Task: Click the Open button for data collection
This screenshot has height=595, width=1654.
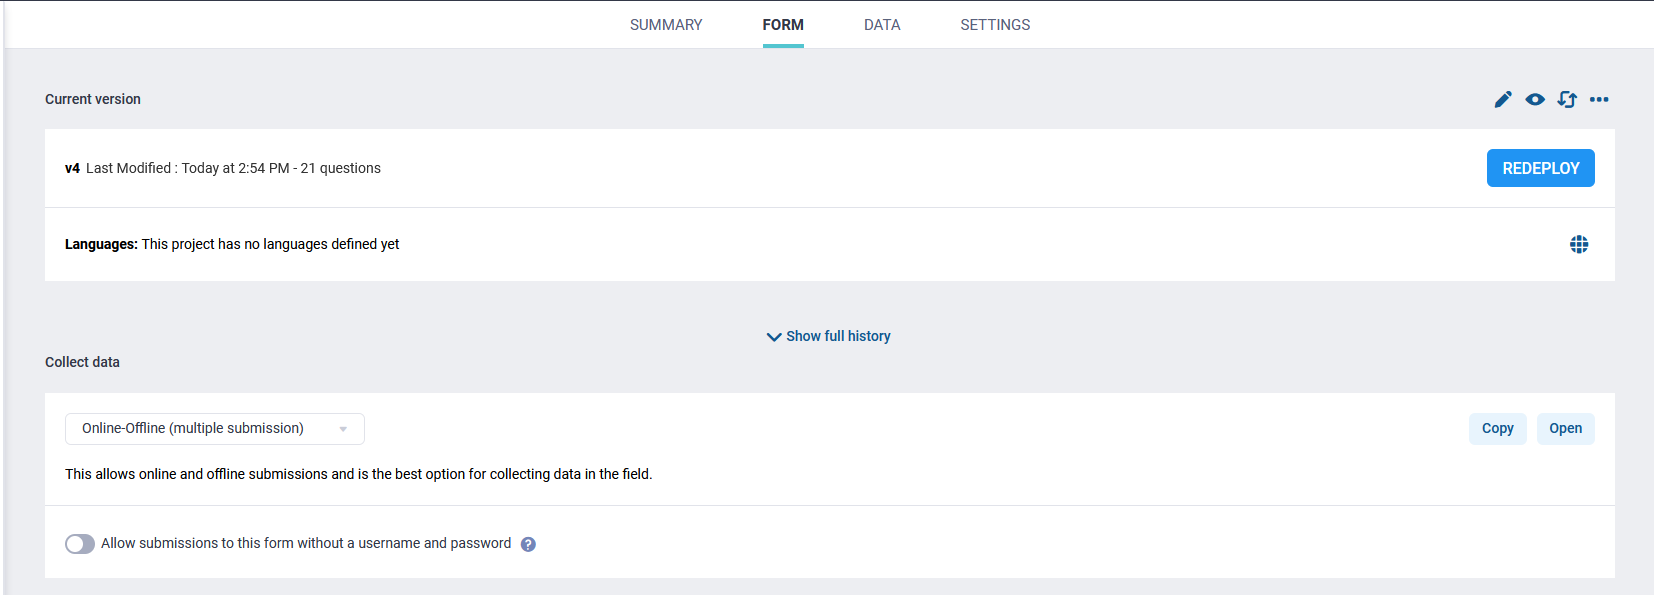Action: pyautogui.click(x=1565, y=428)
